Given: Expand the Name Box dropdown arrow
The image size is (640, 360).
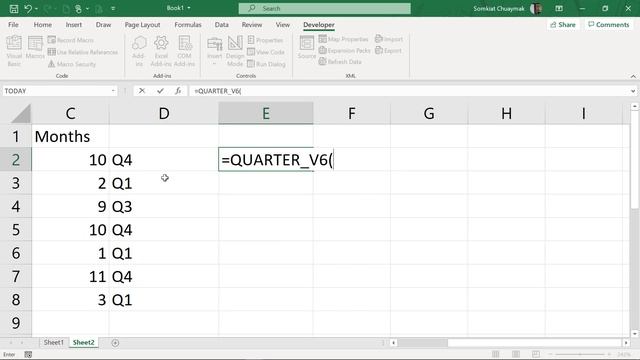Looking at the screenshot, I should tap(113, 91).
